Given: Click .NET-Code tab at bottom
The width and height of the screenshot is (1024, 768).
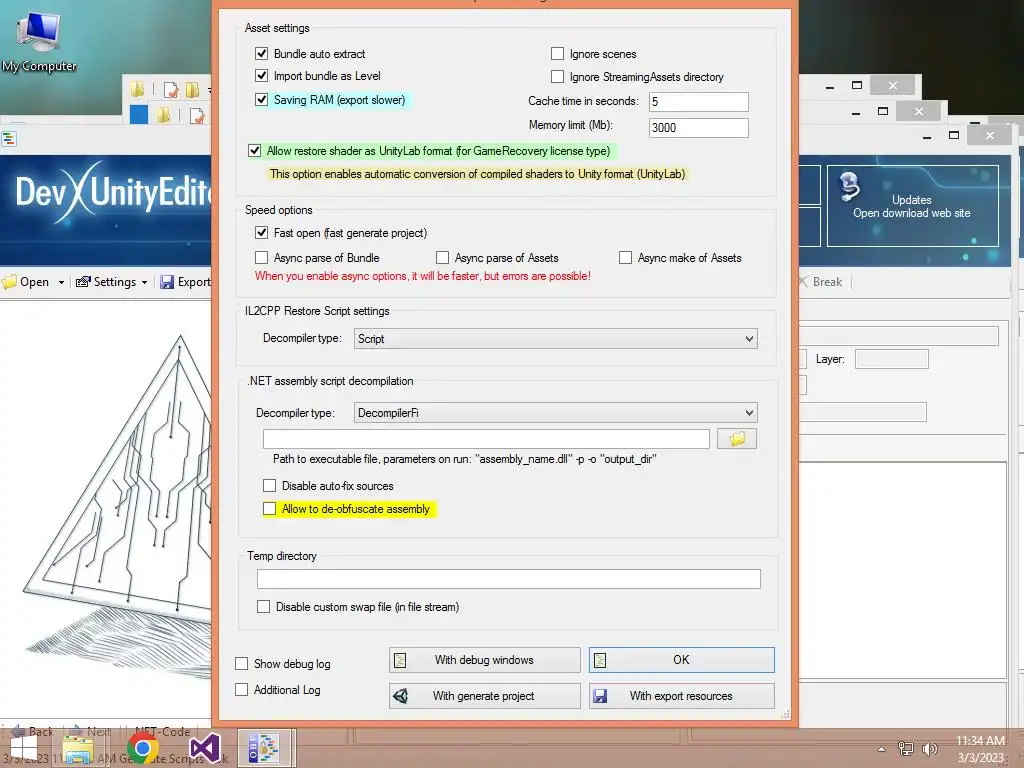Looking at the screenshot, I should (162, 731).
